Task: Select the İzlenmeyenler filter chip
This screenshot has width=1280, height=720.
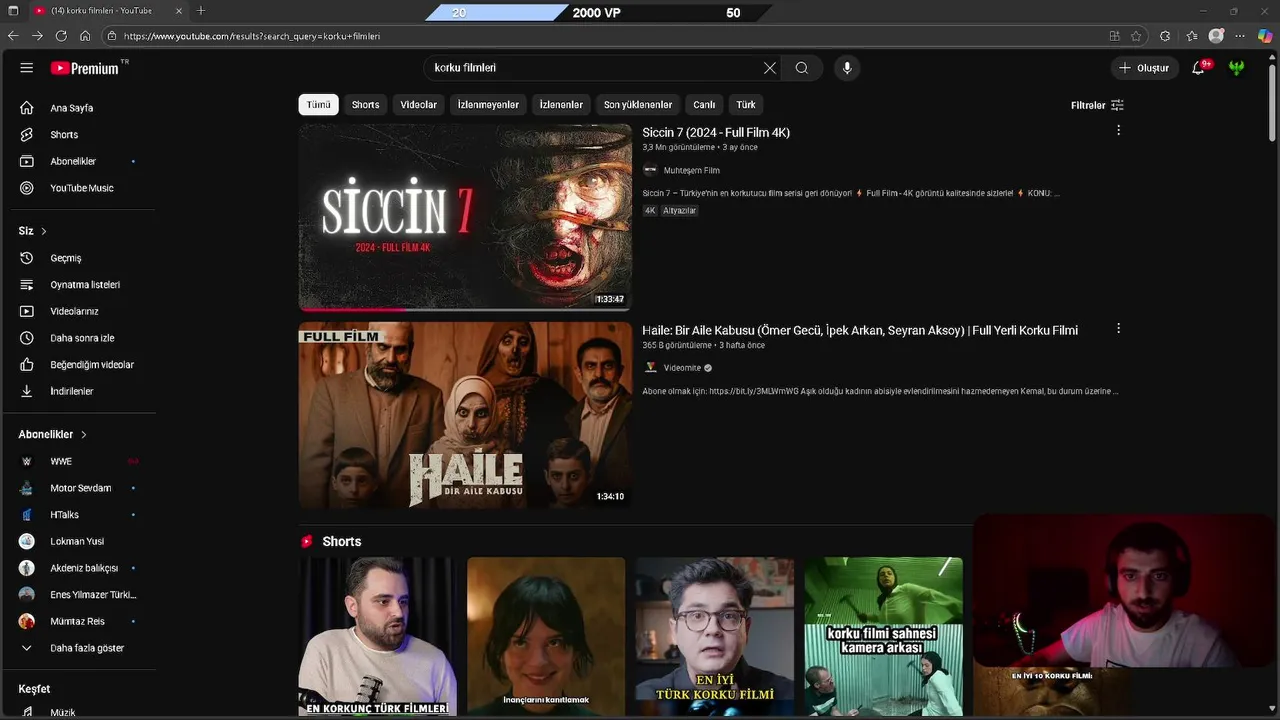Action: point(488,105)
